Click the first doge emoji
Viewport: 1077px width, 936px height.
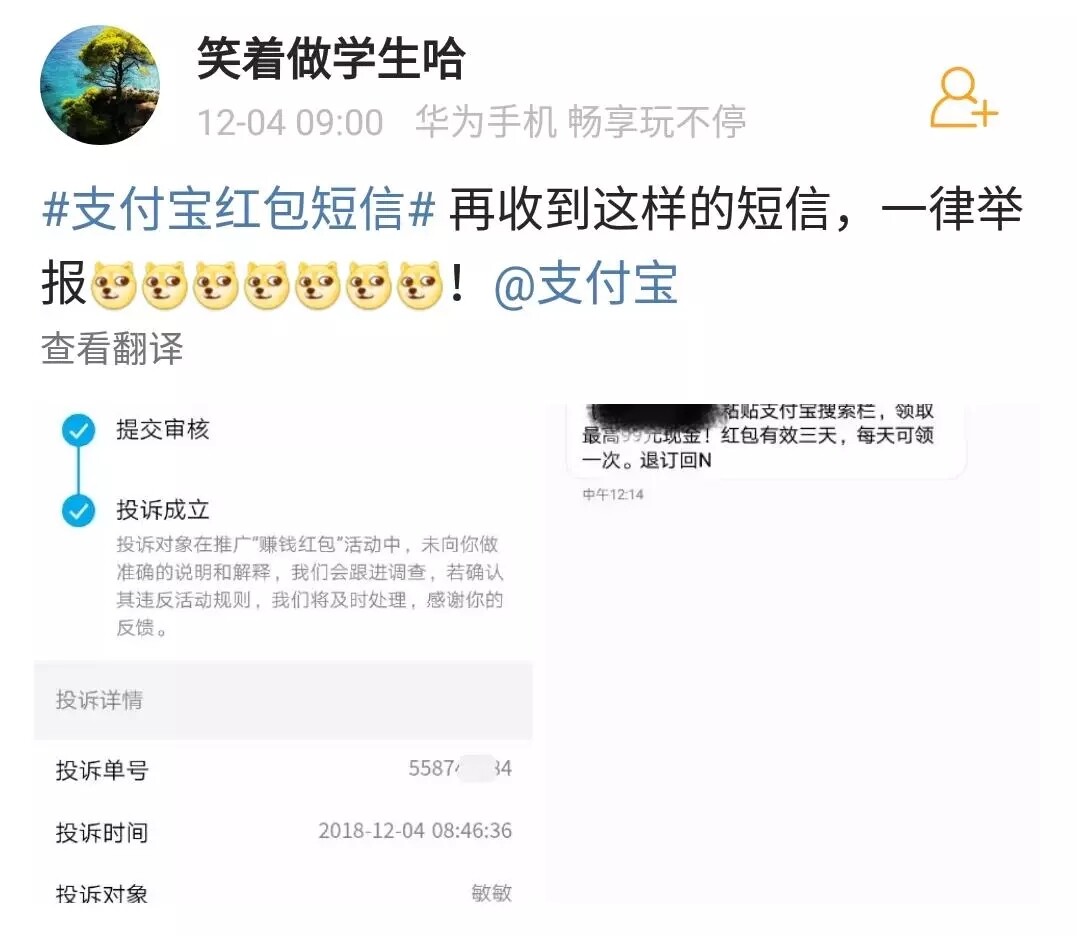114,284
